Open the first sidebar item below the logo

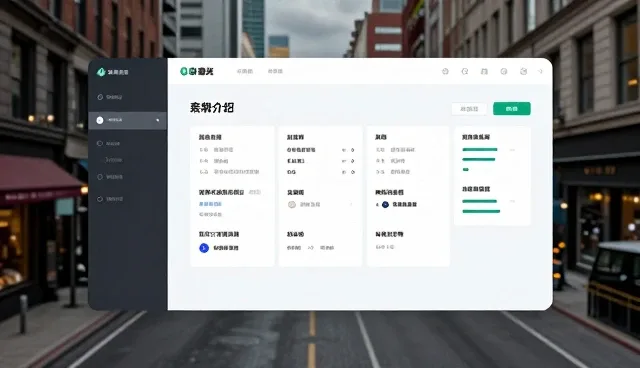coord(109,97)
